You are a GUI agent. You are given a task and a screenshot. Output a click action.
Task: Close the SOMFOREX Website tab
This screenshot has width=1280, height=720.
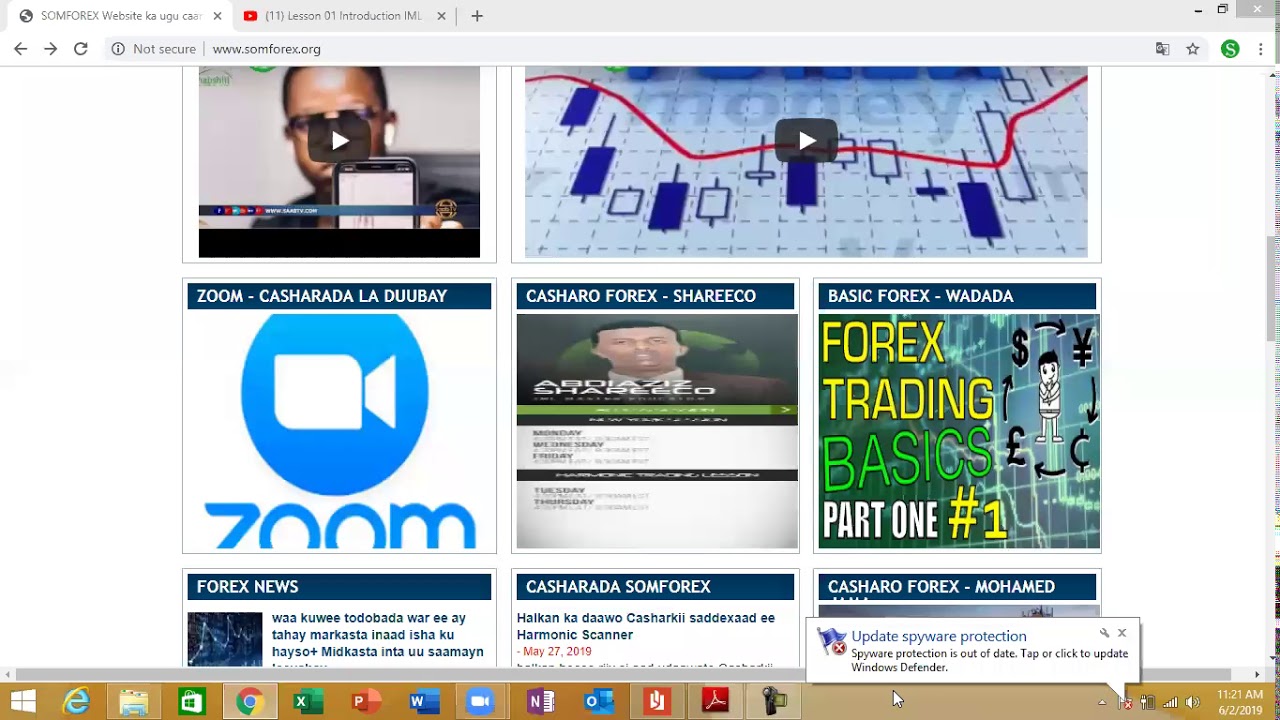click(217, 16)
